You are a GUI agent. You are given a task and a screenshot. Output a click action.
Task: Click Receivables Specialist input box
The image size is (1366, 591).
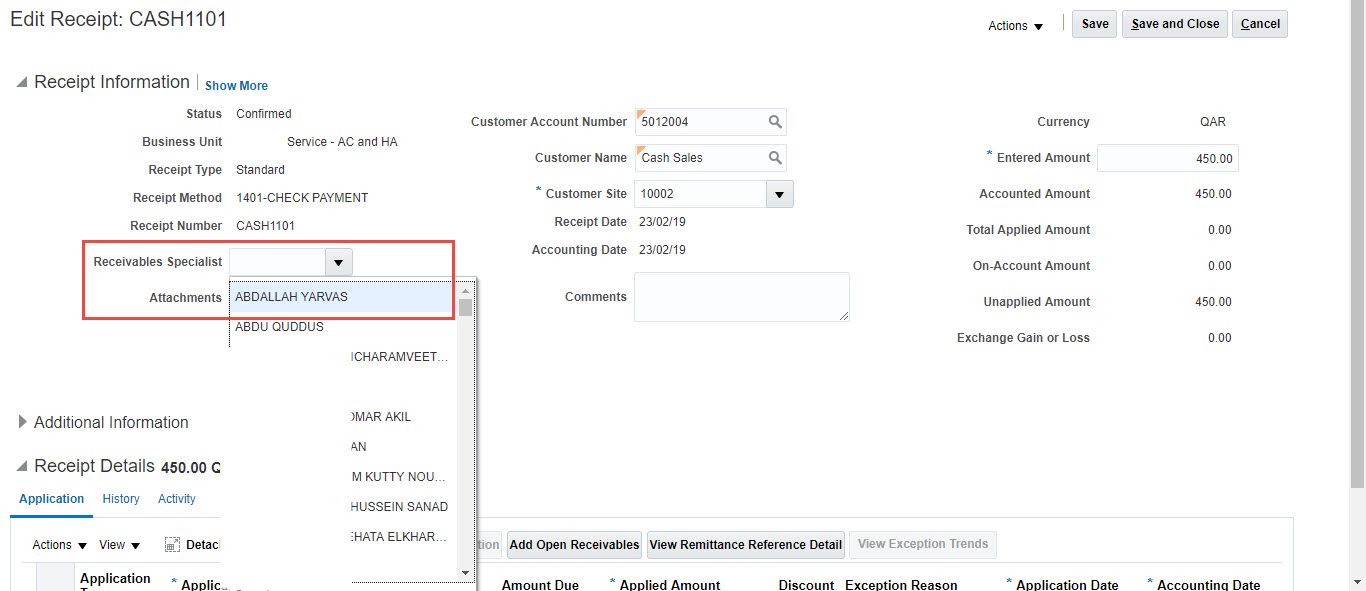click(x=278, y=262)
